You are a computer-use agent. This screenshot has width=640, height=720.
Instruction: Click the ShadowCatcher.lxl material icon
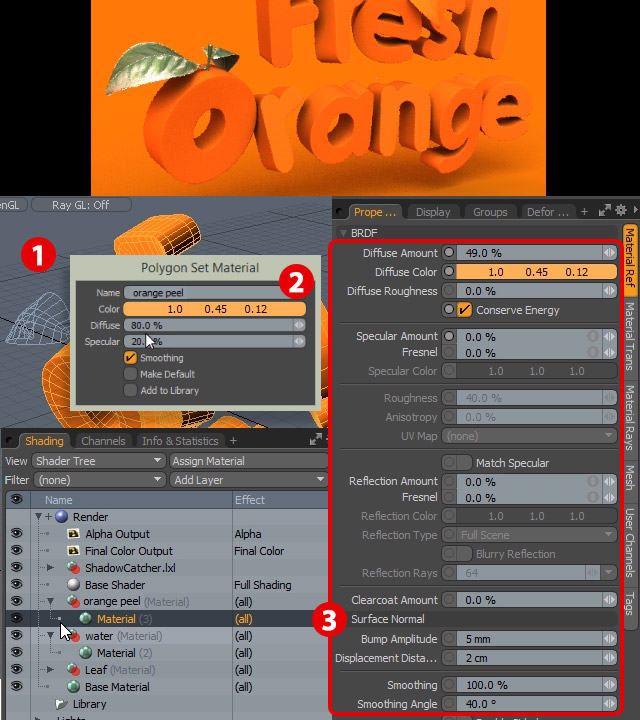point(73,568)
